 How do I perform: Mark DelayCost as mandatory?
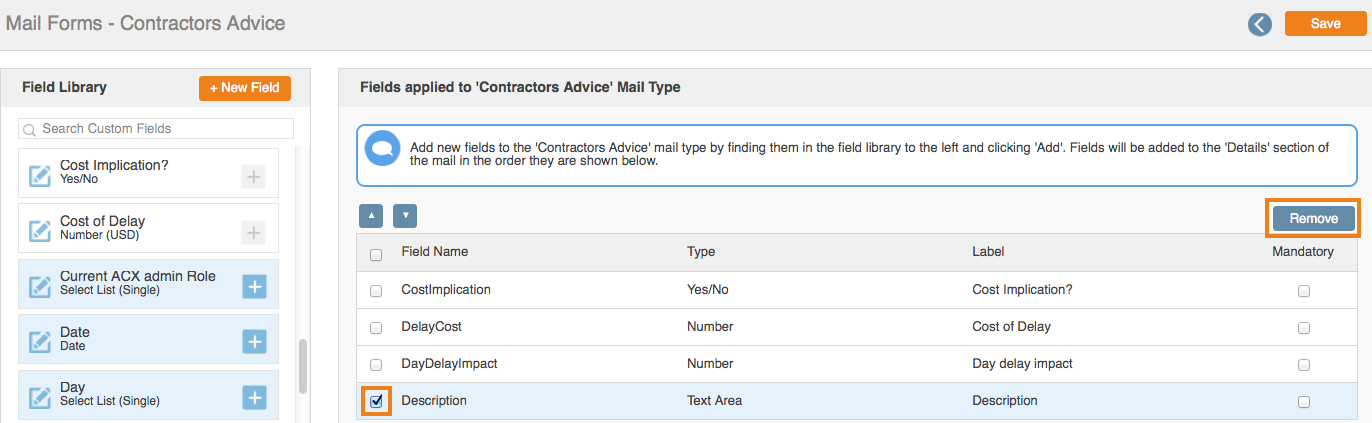point(1303,328)
